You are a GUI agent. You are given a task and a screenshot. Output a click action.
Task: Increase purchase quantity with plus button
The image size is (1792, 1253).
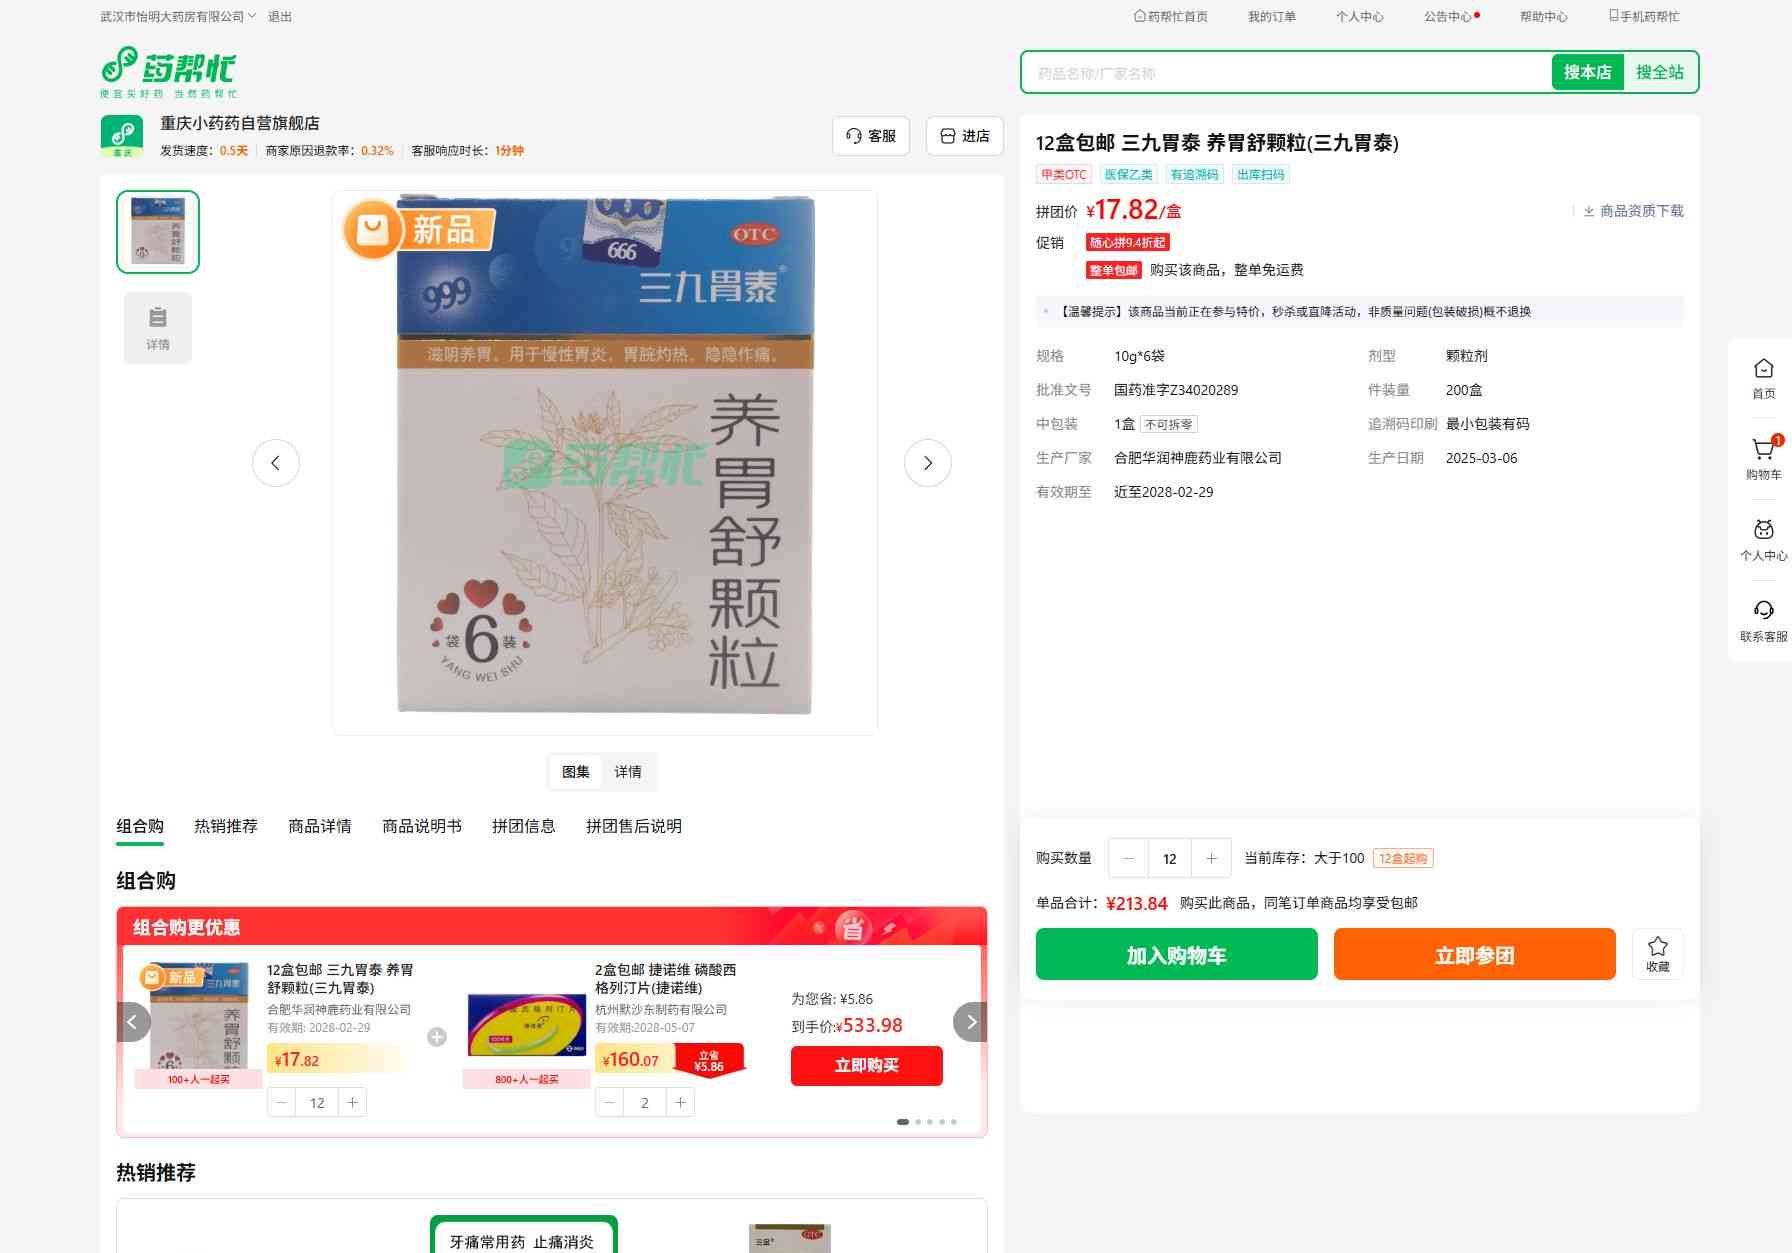1211,858
